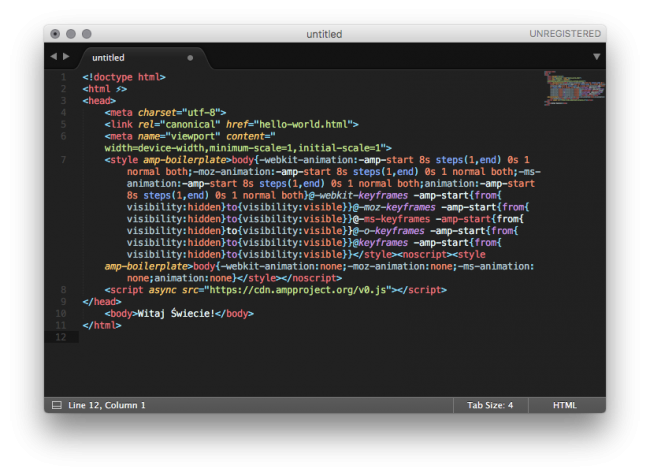Click the closing html tag
Screen dimensions: 650x476
102,325
